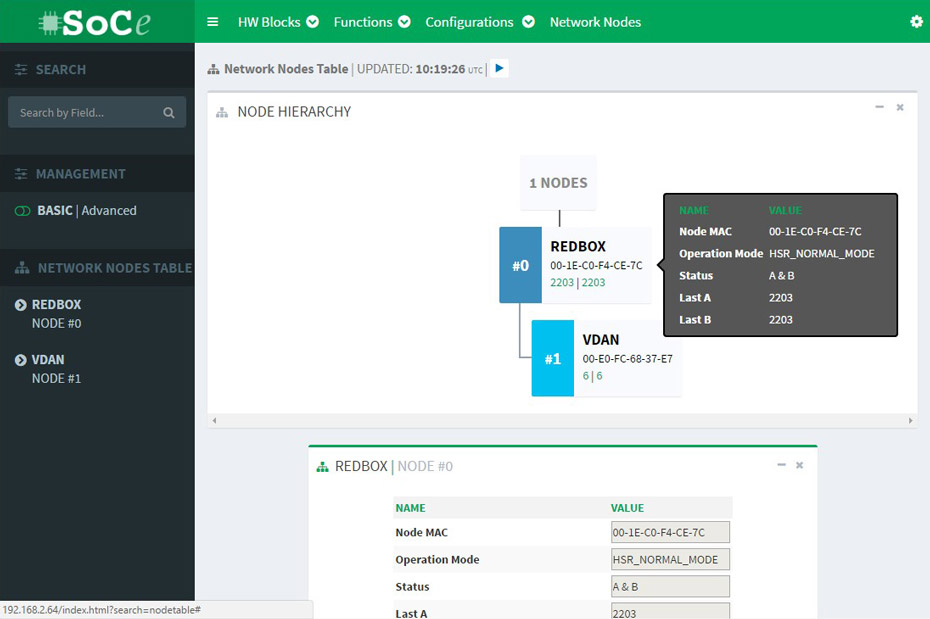Go to Network Nodes menu item
The width and height of the screenshot is (930, 619).
595,22
